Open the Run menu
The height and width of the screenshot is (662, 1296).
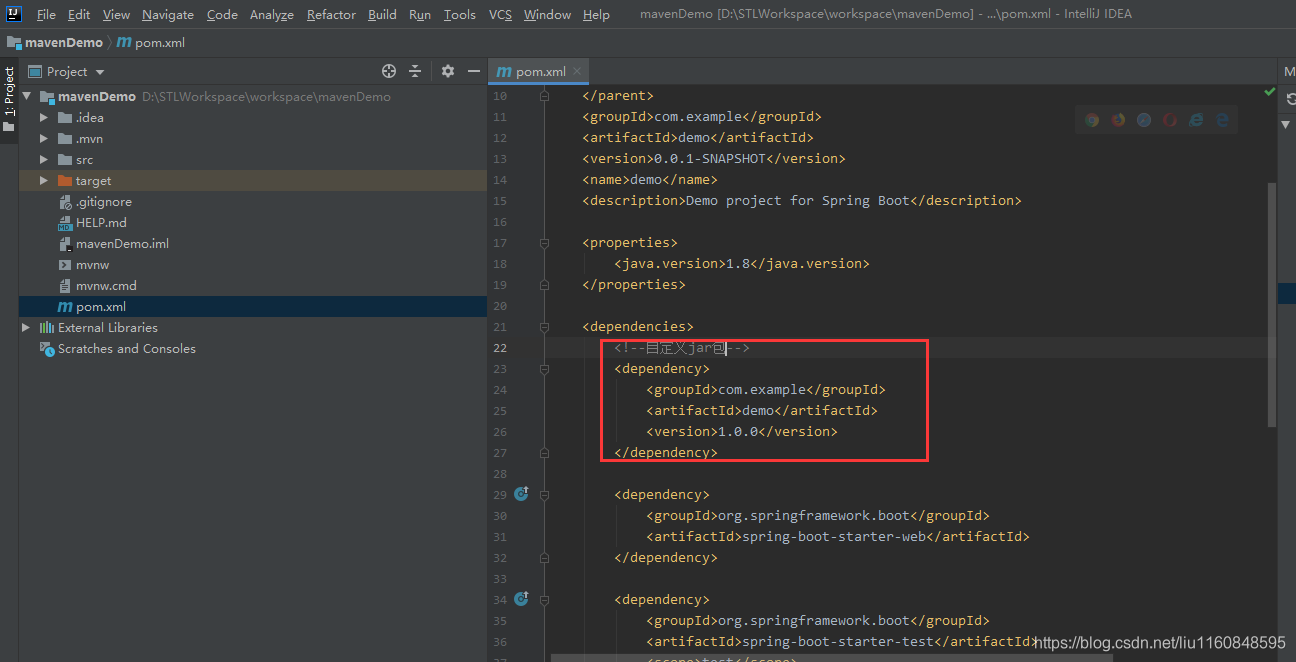[x=420, y=14]
